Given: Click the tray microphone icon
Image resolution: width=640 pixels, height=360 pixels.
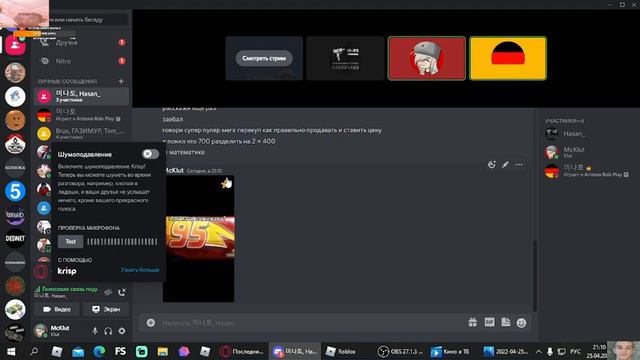Looking at the screenshot, I should tap(550, 351).
